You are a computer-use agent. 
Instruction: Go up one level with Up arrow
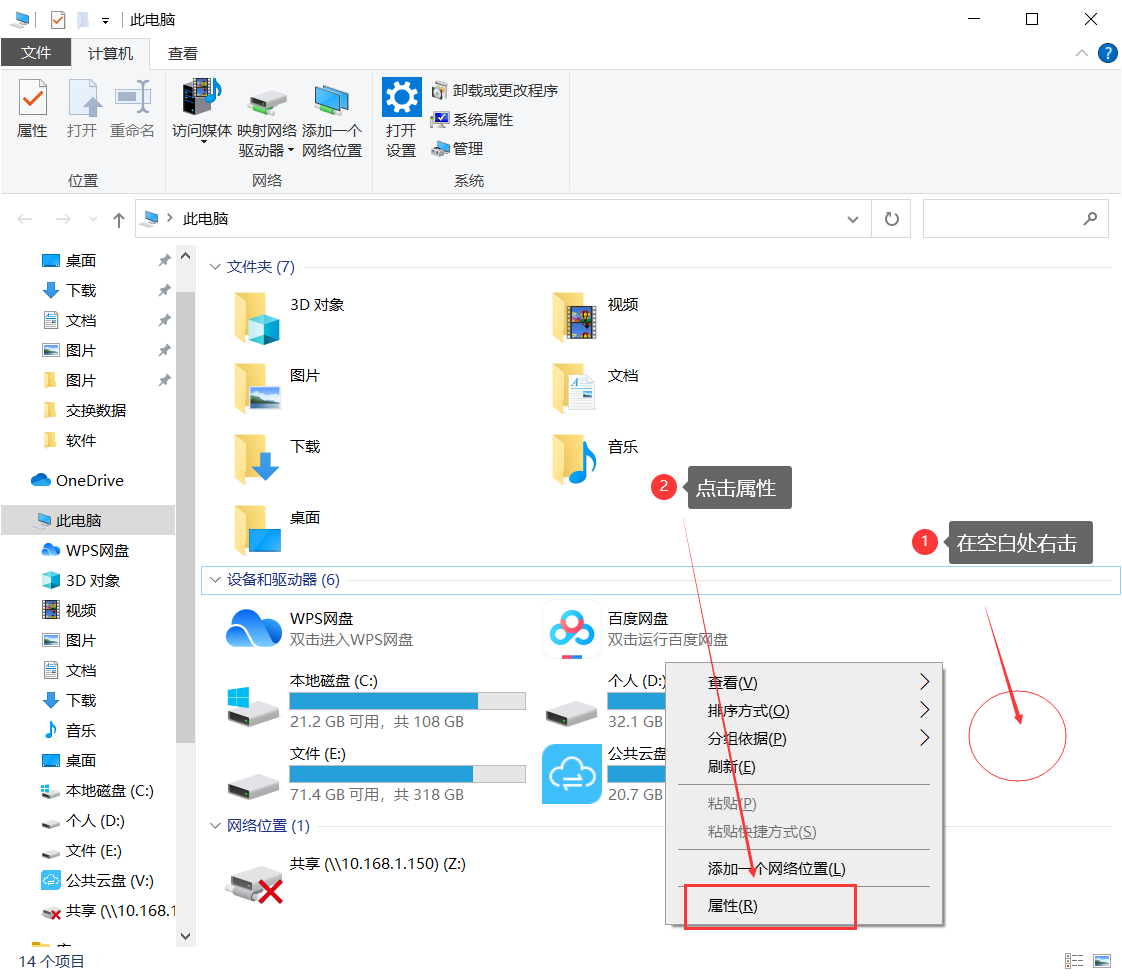(119, 219)
